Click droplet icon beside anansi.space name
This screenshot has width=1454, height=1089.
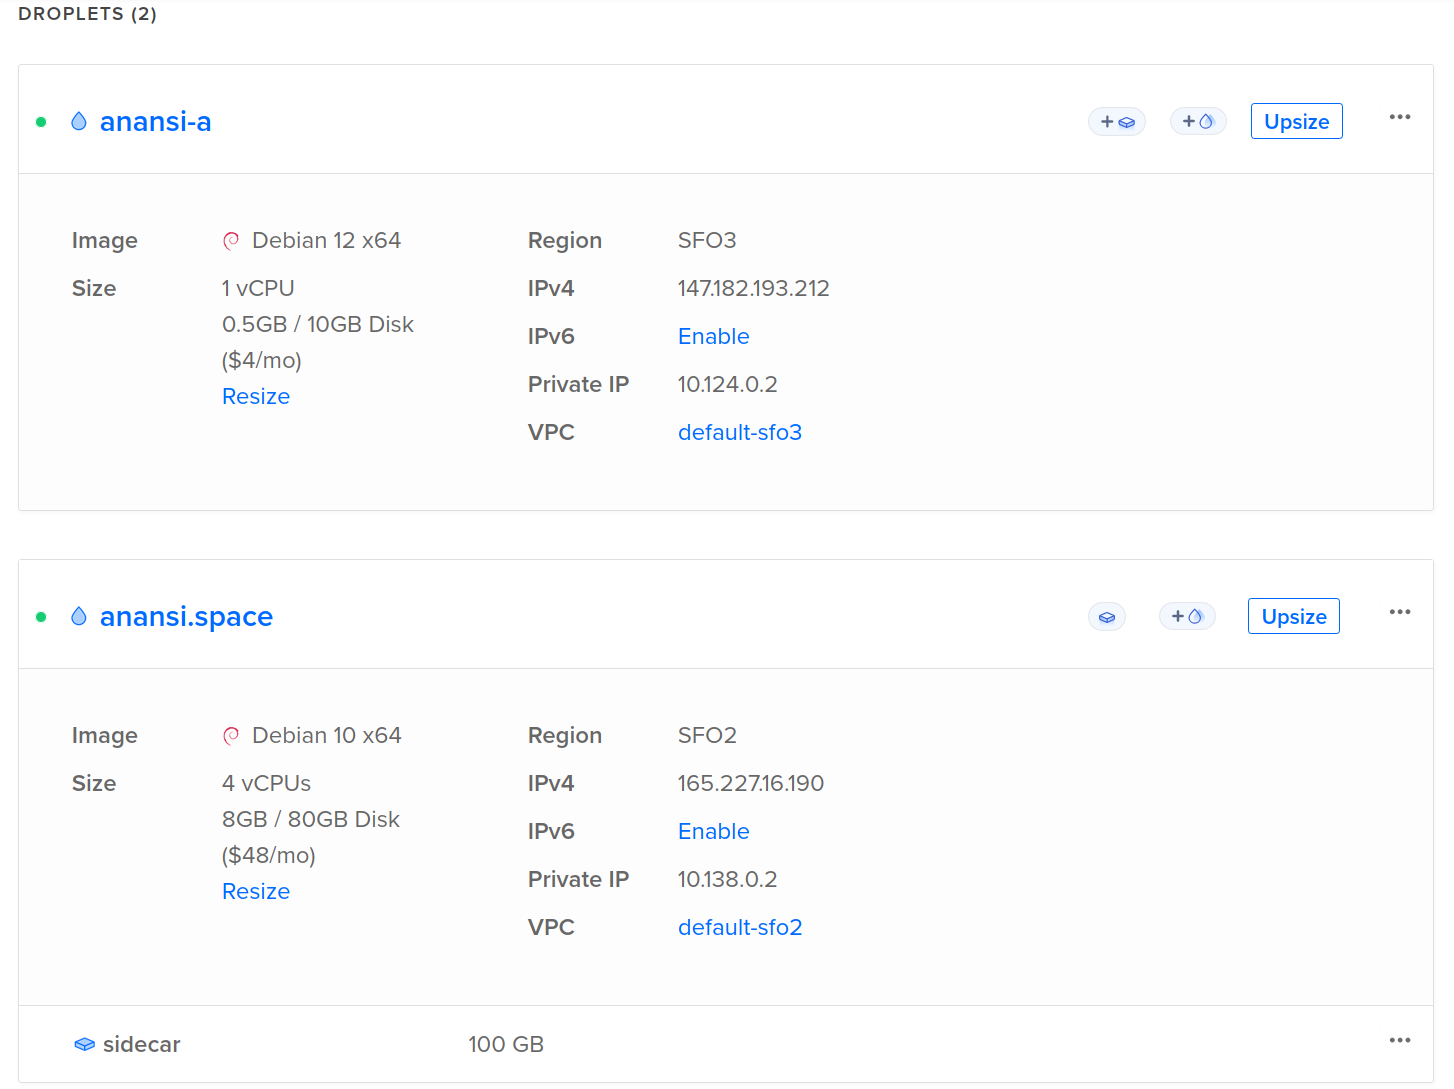pos(79,616)
